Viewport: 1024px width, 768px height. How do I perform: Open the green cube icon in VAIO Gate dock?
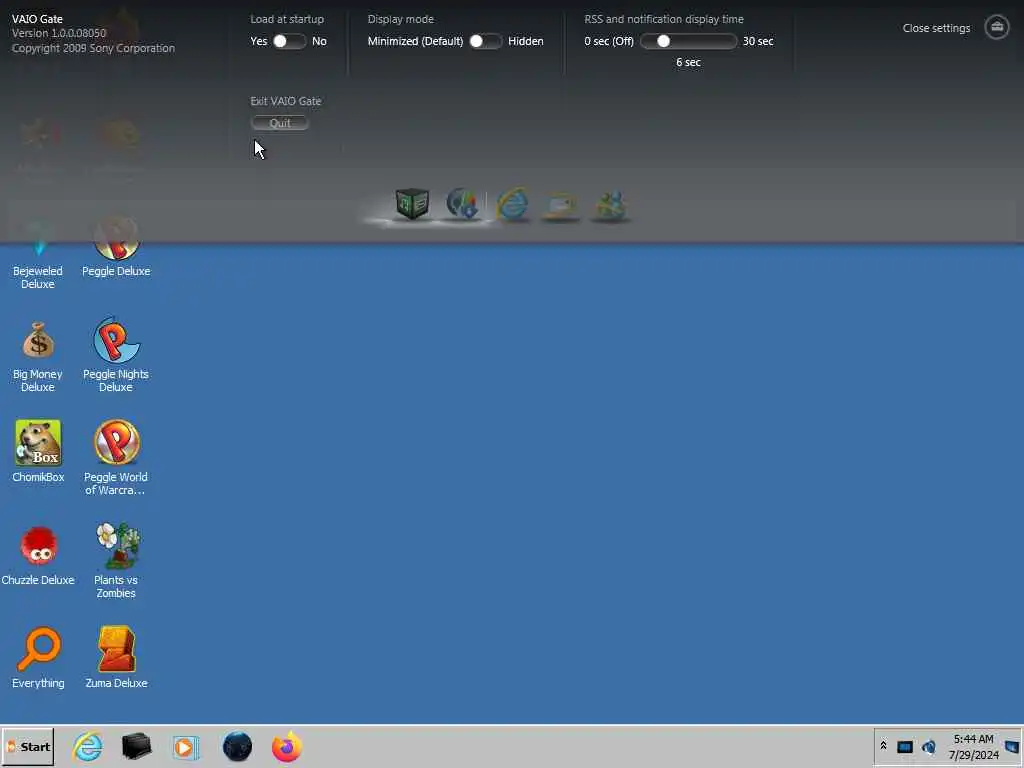click(412, 204)
